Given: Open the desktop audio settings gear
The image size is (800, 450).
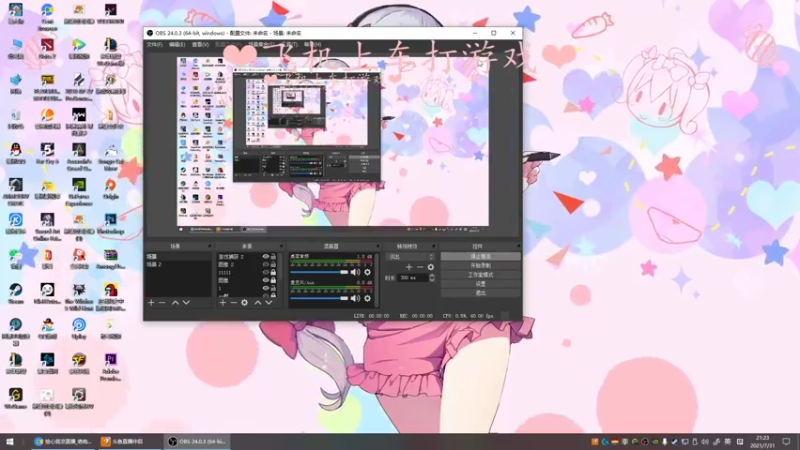Looking at the screenshot, I should 367,272.
